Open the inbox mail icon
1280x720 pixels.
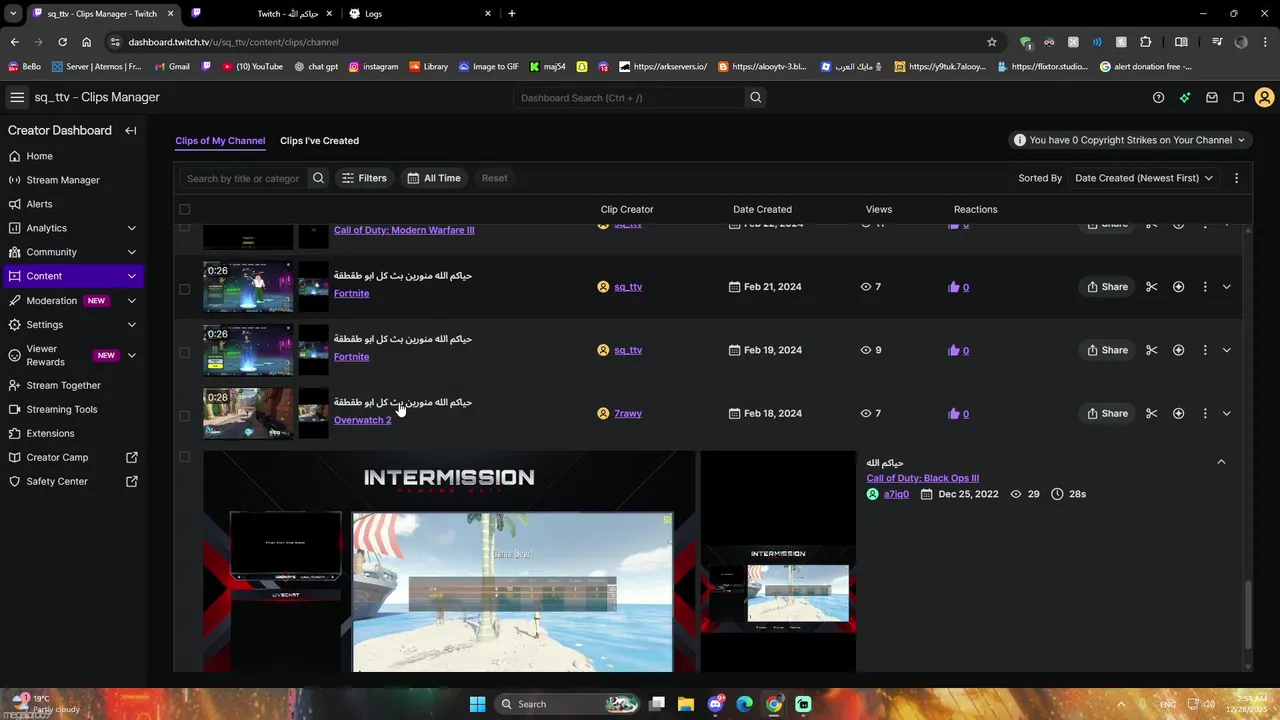point(1211,97)
